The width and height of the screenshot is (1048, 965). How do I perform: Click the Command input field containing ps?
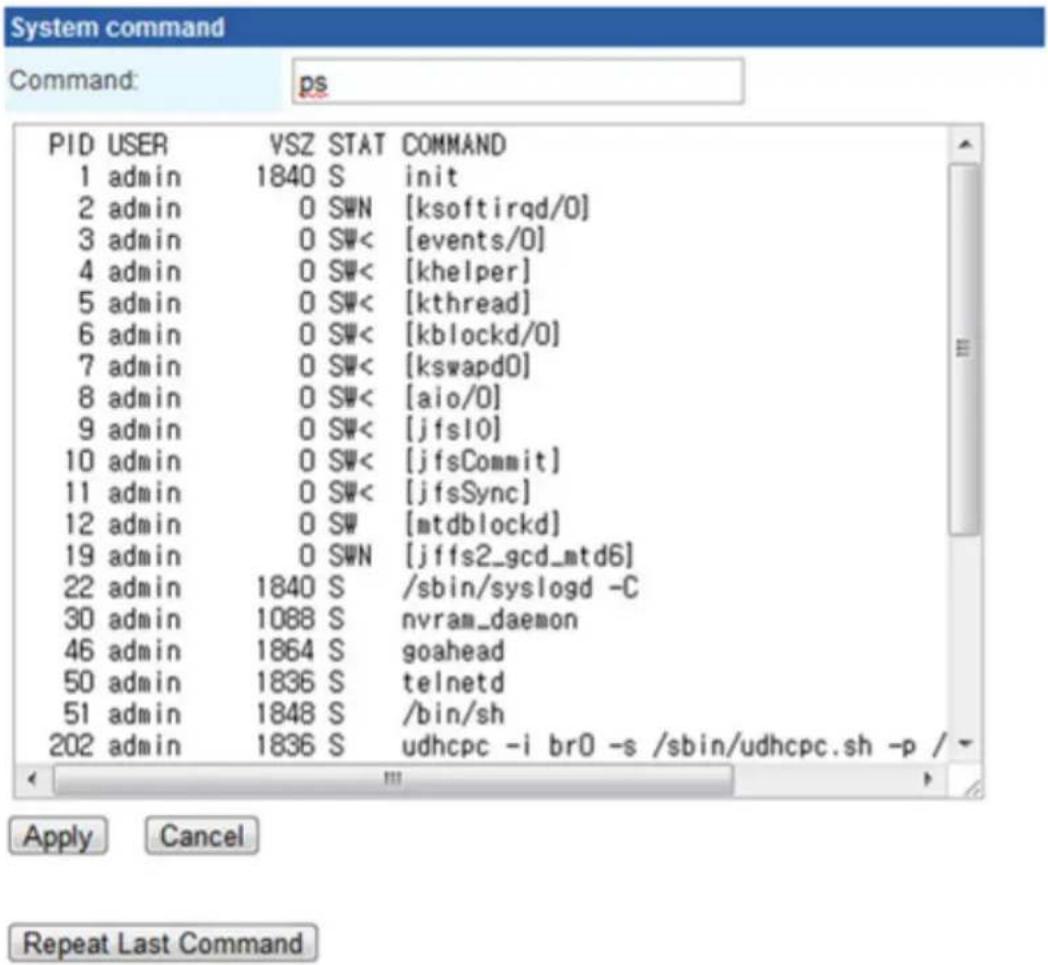(518, 82)
